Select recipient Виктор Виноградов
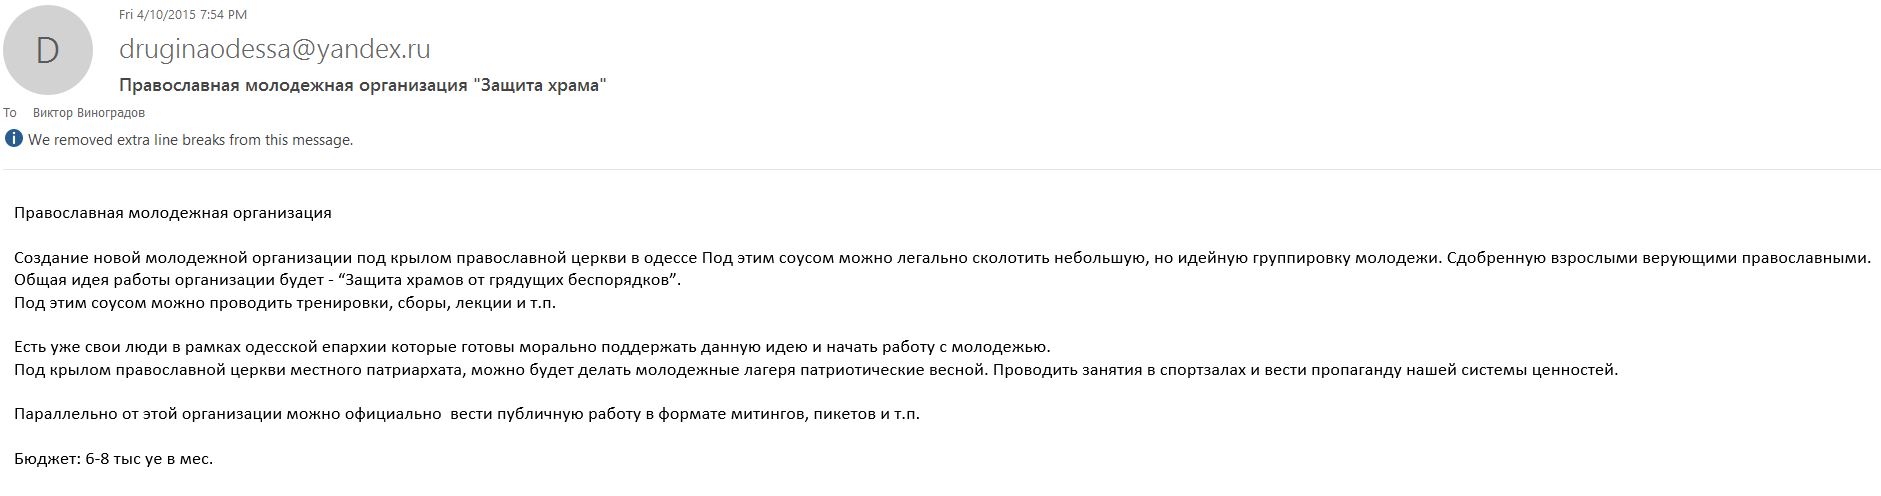This screenshot has width=1881, height=496. tap(89, 113)
